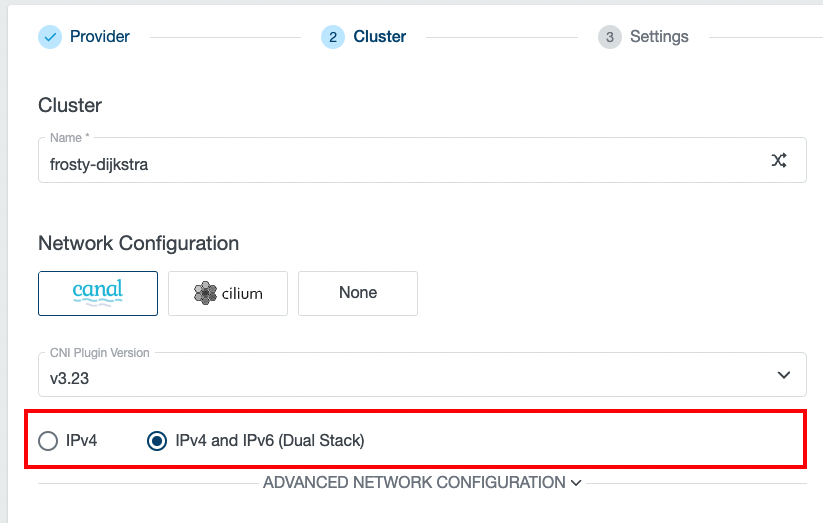Click the 'IPv4 and IPv6 (Dual Stack)' label text
The height and width of the screenshot is (523, 823).
click(269, 440)
